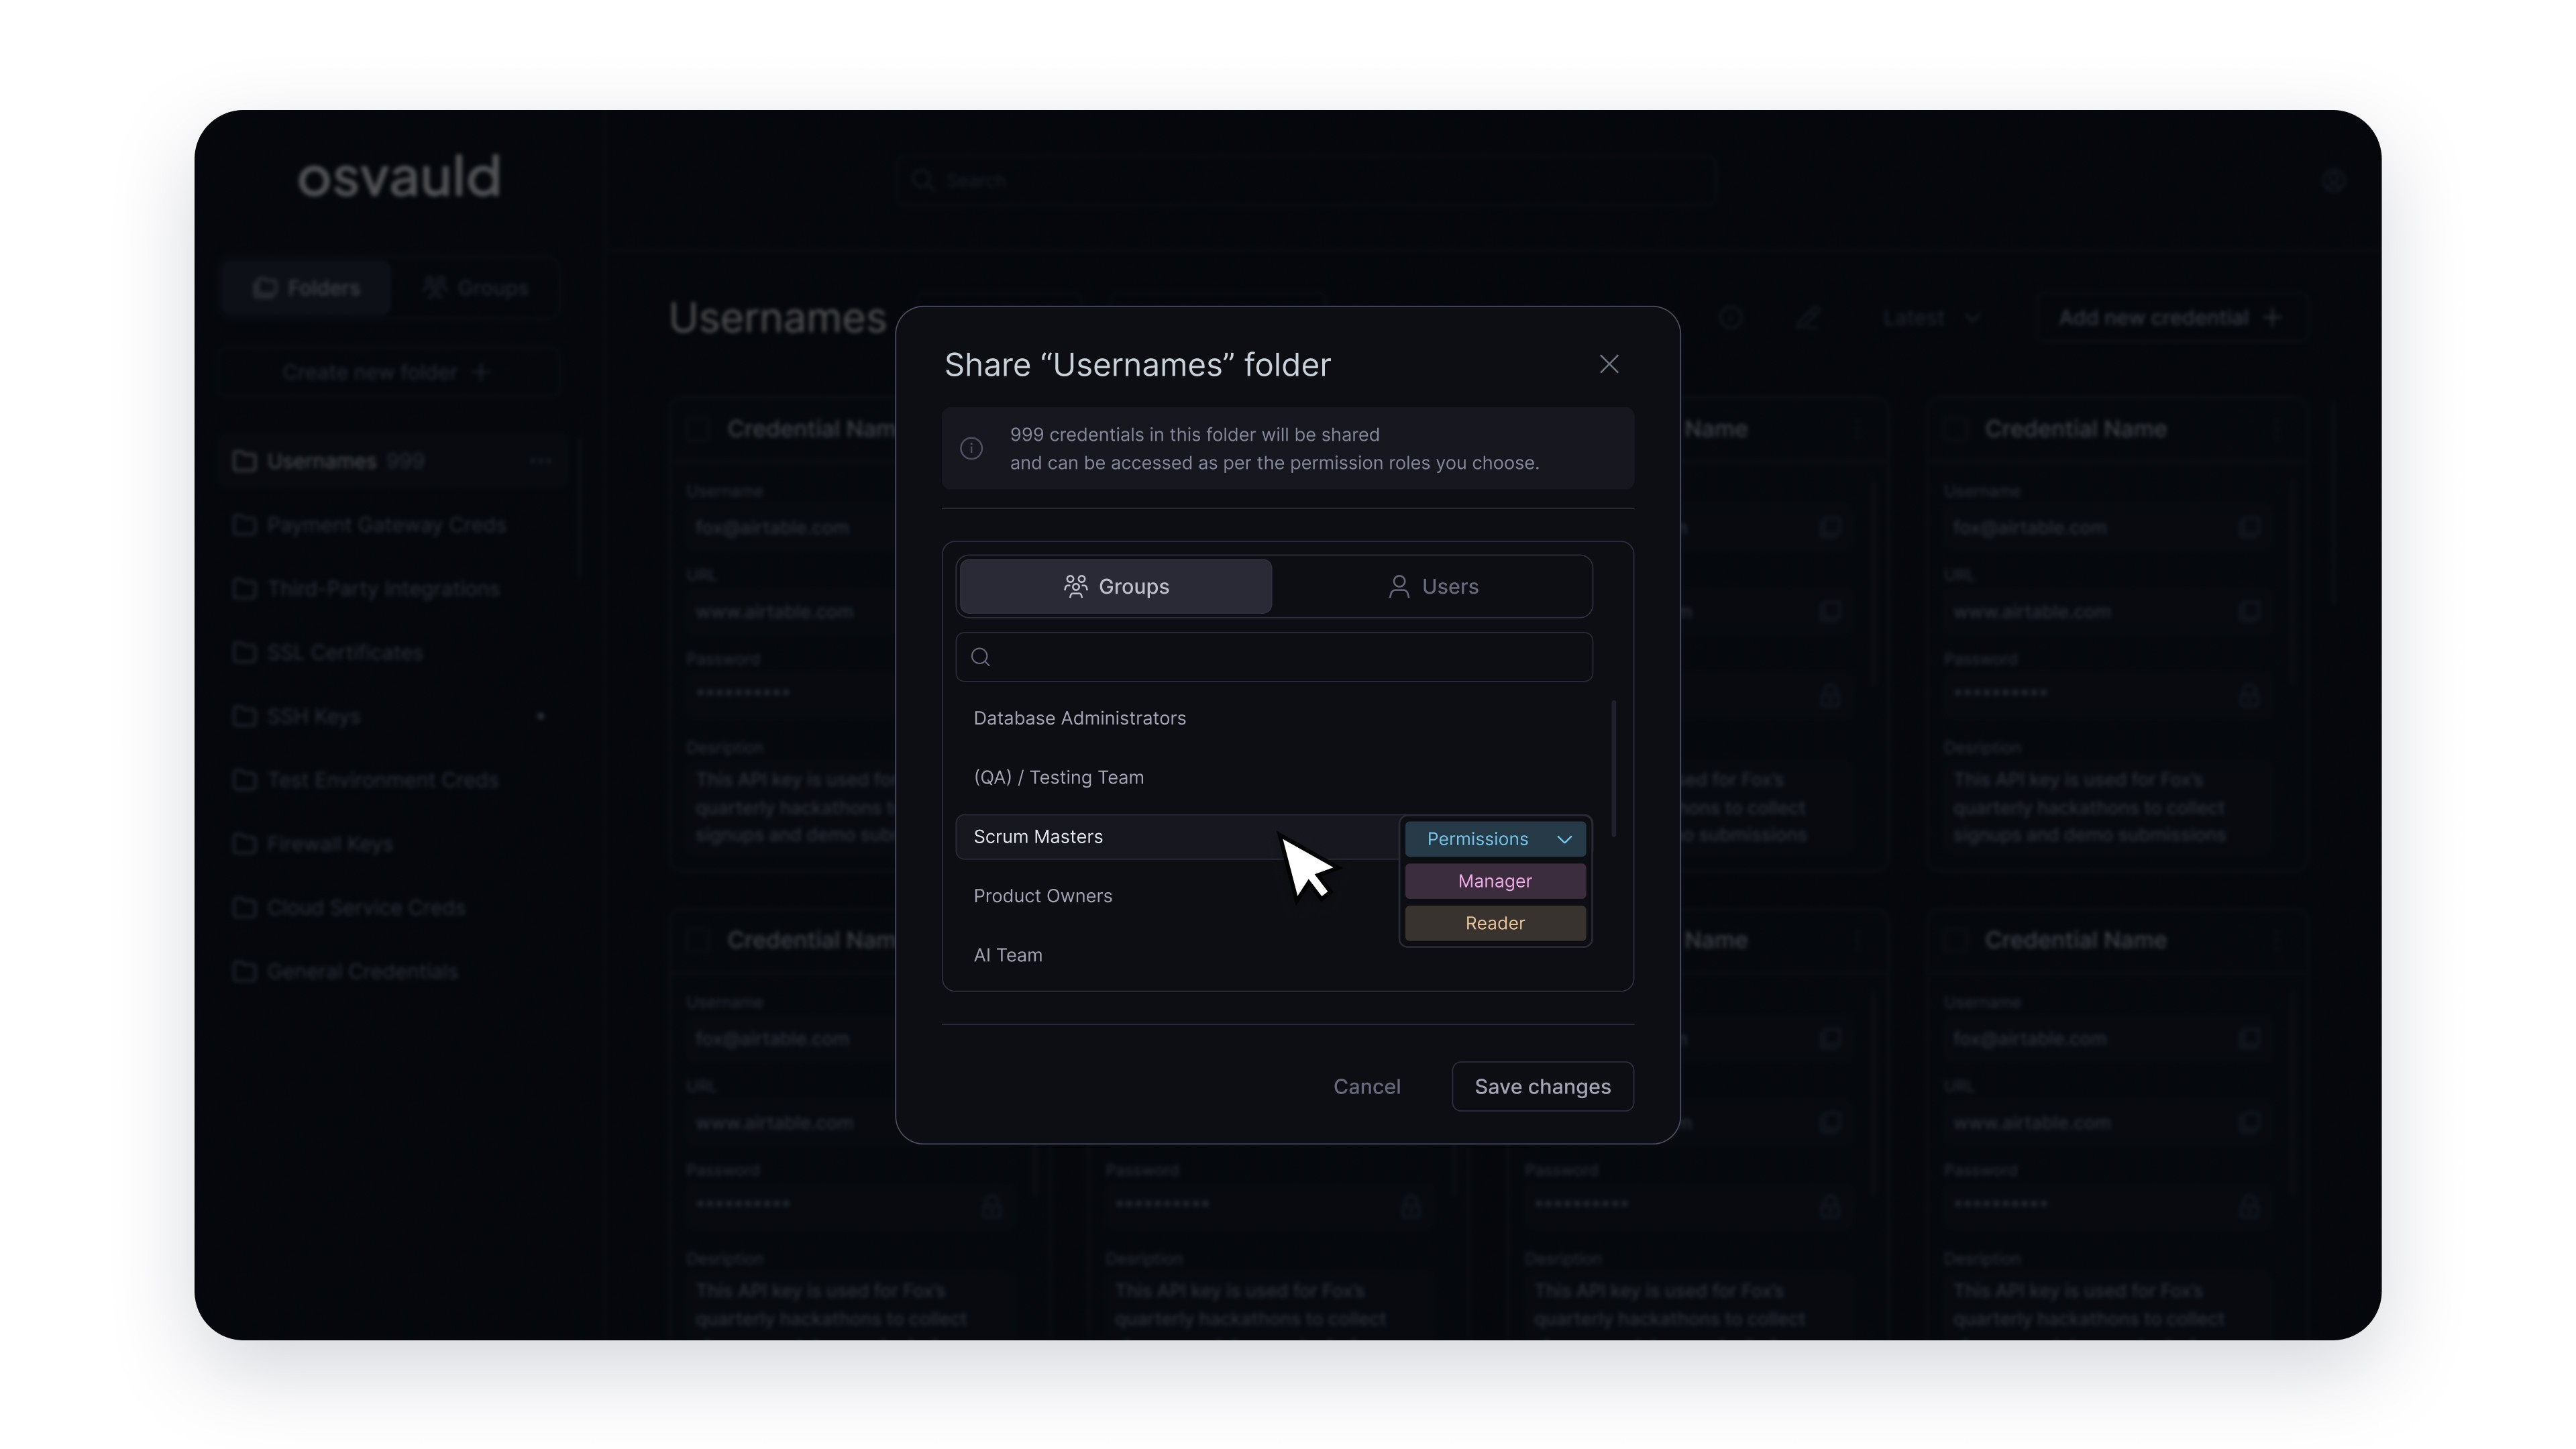The image size is (2576, 1449).
Task: Click the search magnifier icon in dialog
Action: [x=981, y=657]
